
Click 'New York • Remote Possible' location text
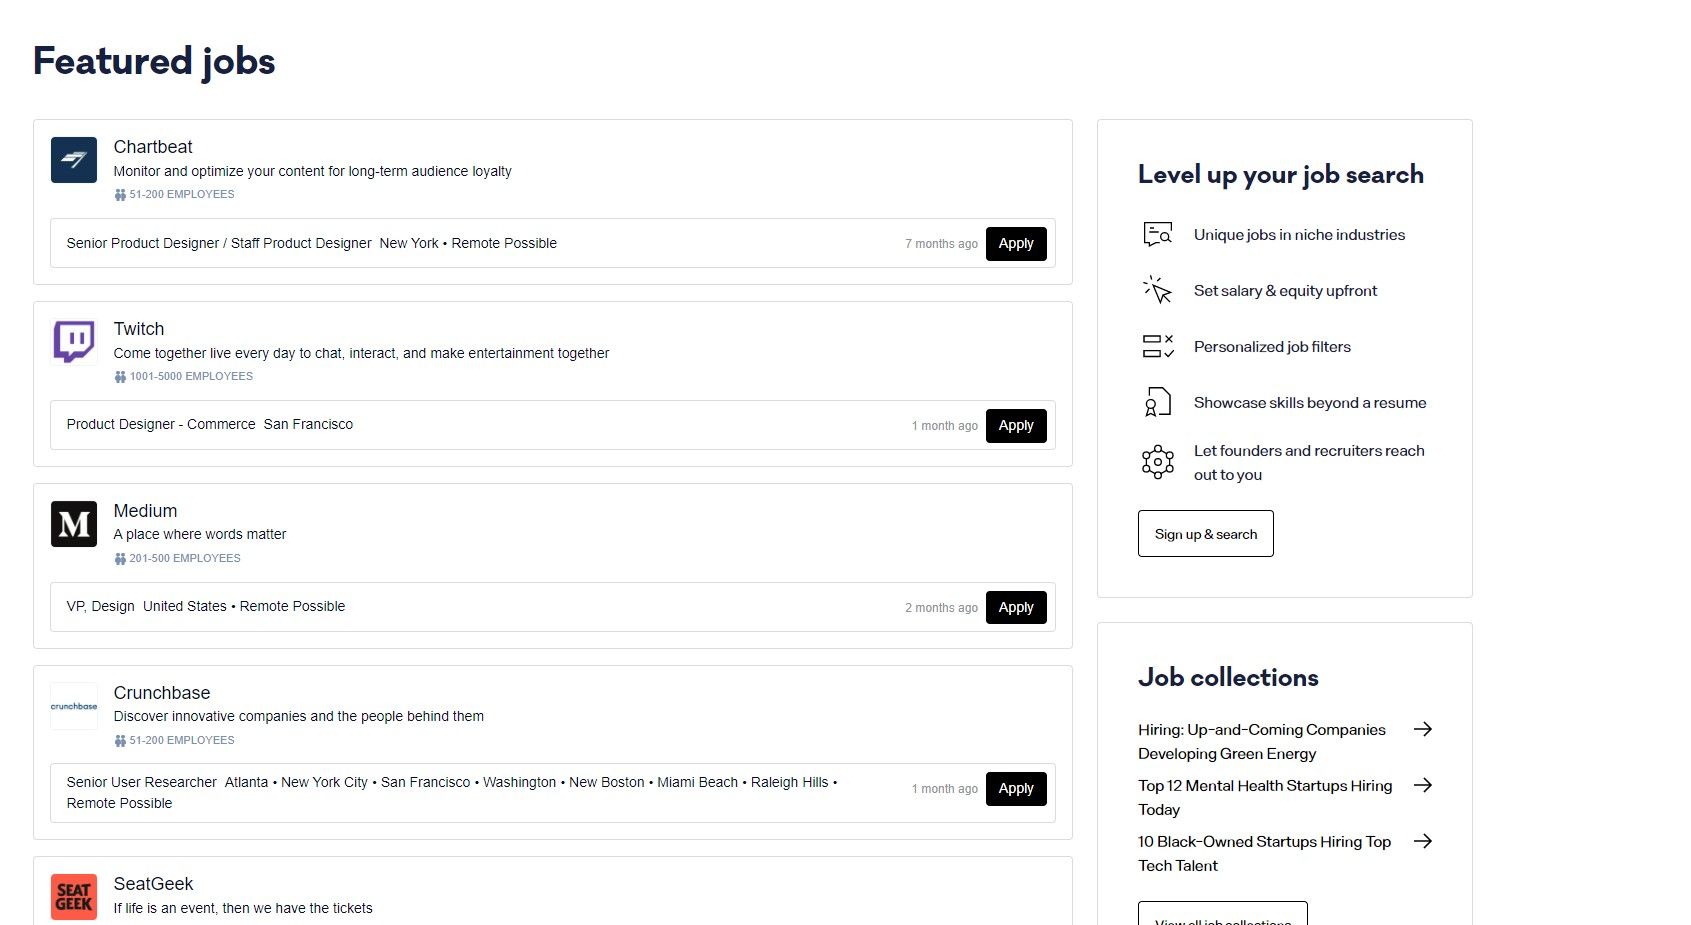(x=468, y=243)
